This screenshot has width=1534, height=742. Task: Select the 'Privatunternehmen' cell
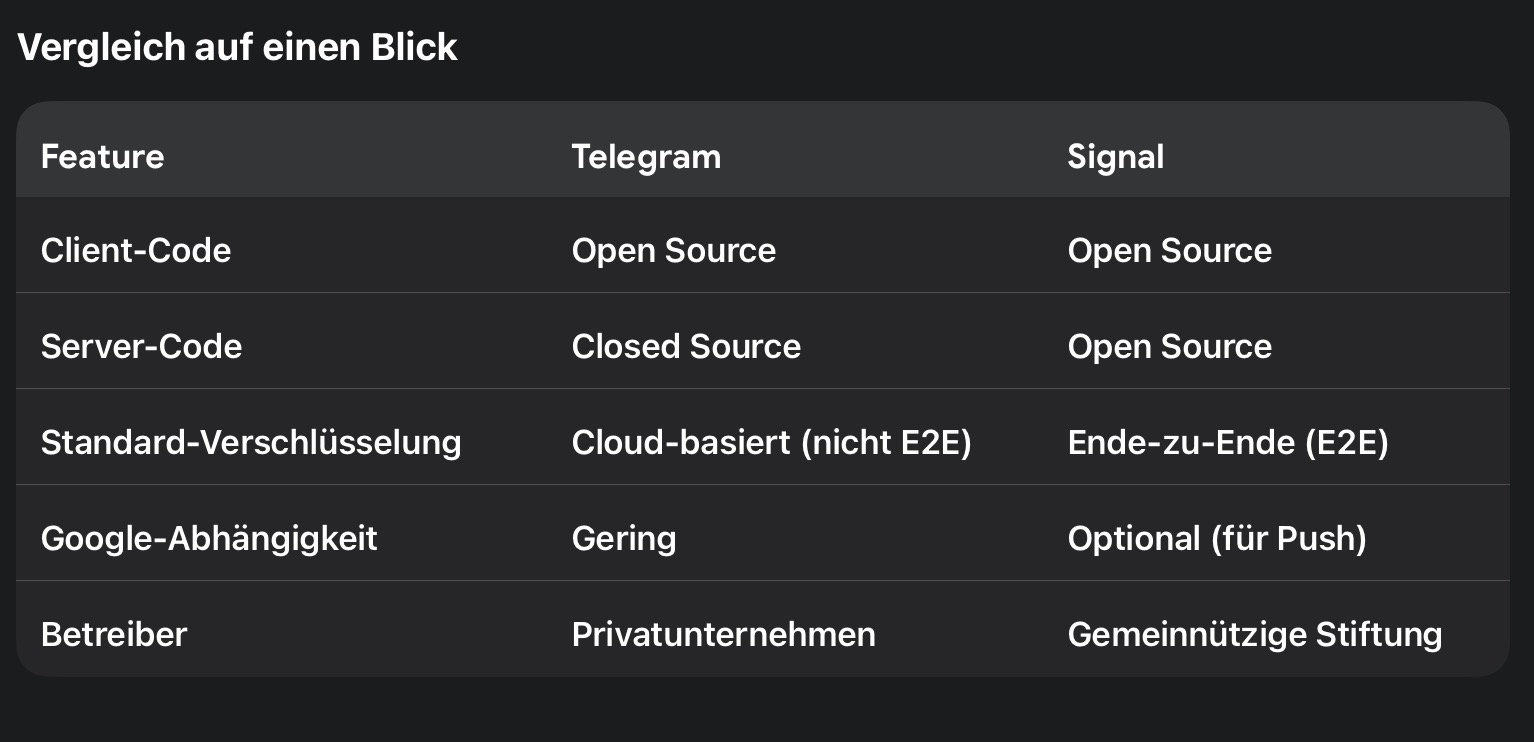pos(723,634)
